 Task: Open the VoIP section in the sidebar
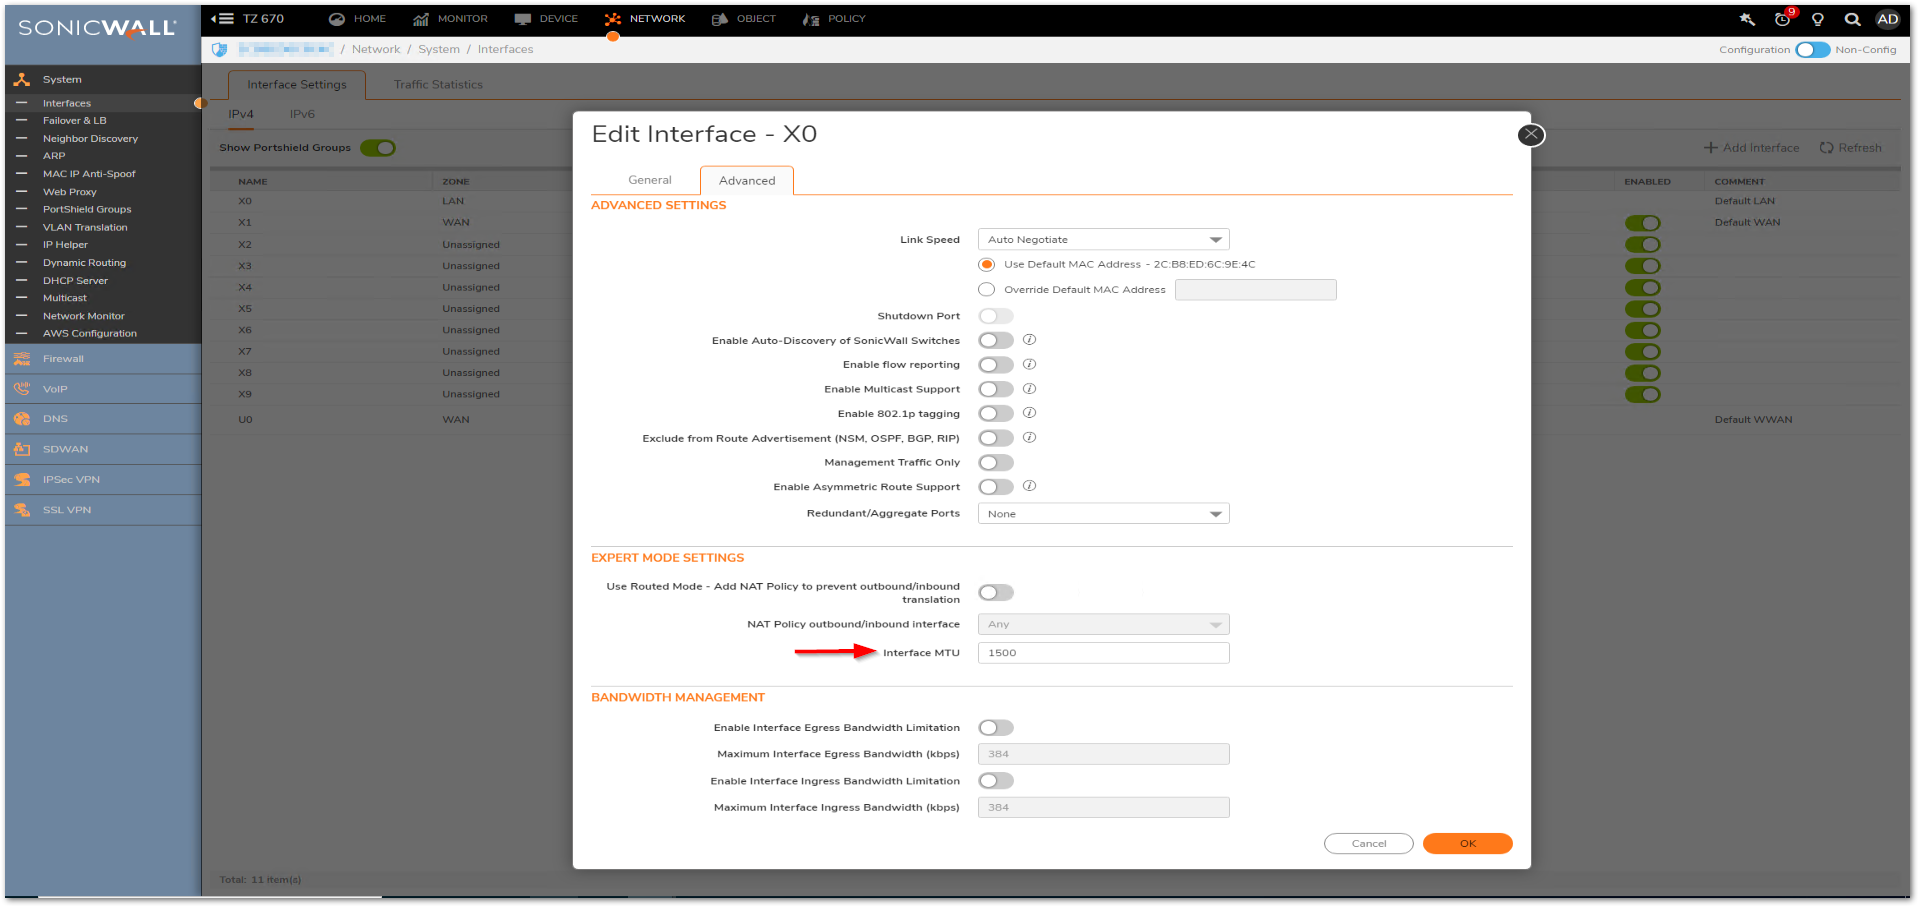point(103,389)
